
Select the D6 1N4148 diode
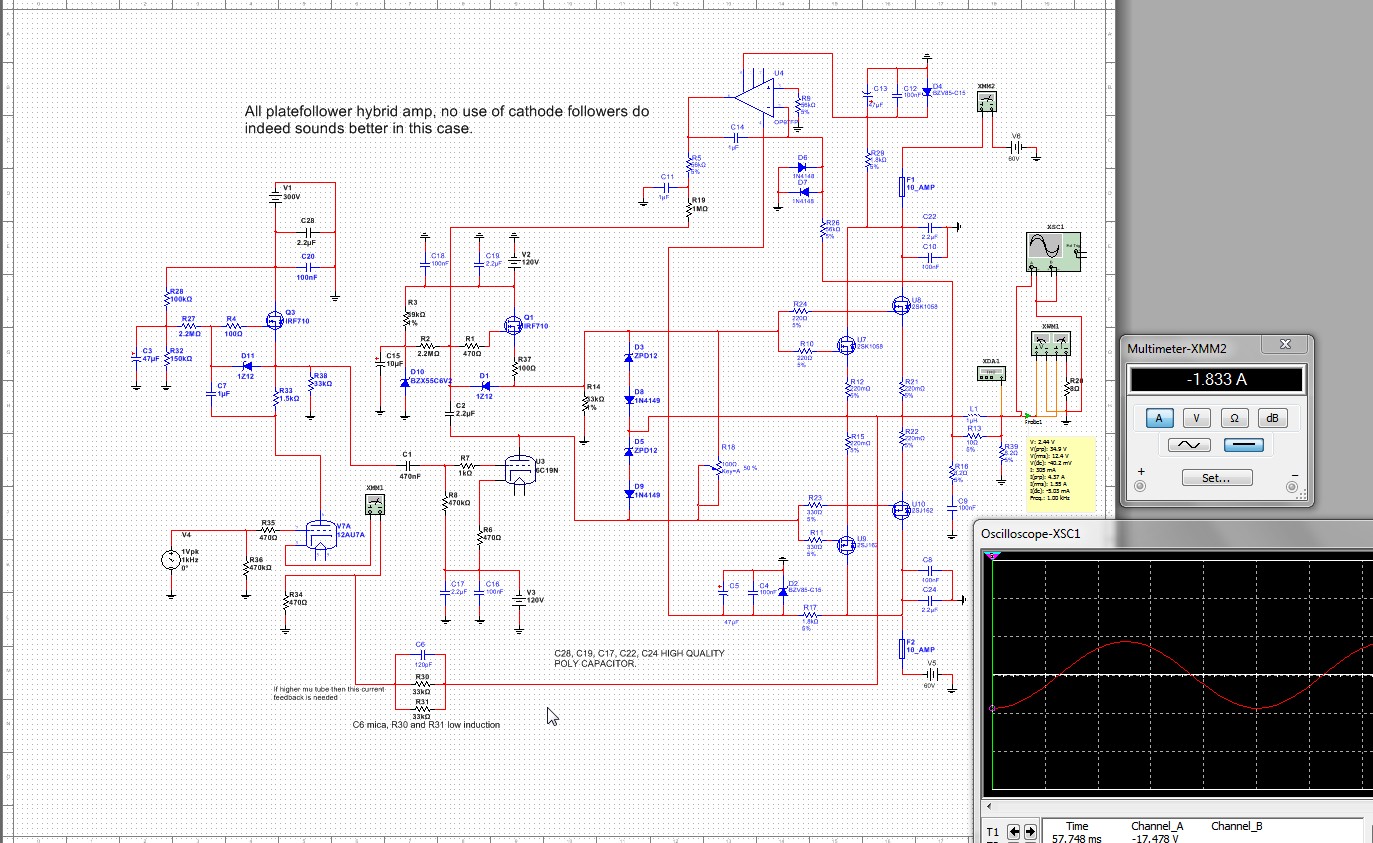tap(802, 167)
